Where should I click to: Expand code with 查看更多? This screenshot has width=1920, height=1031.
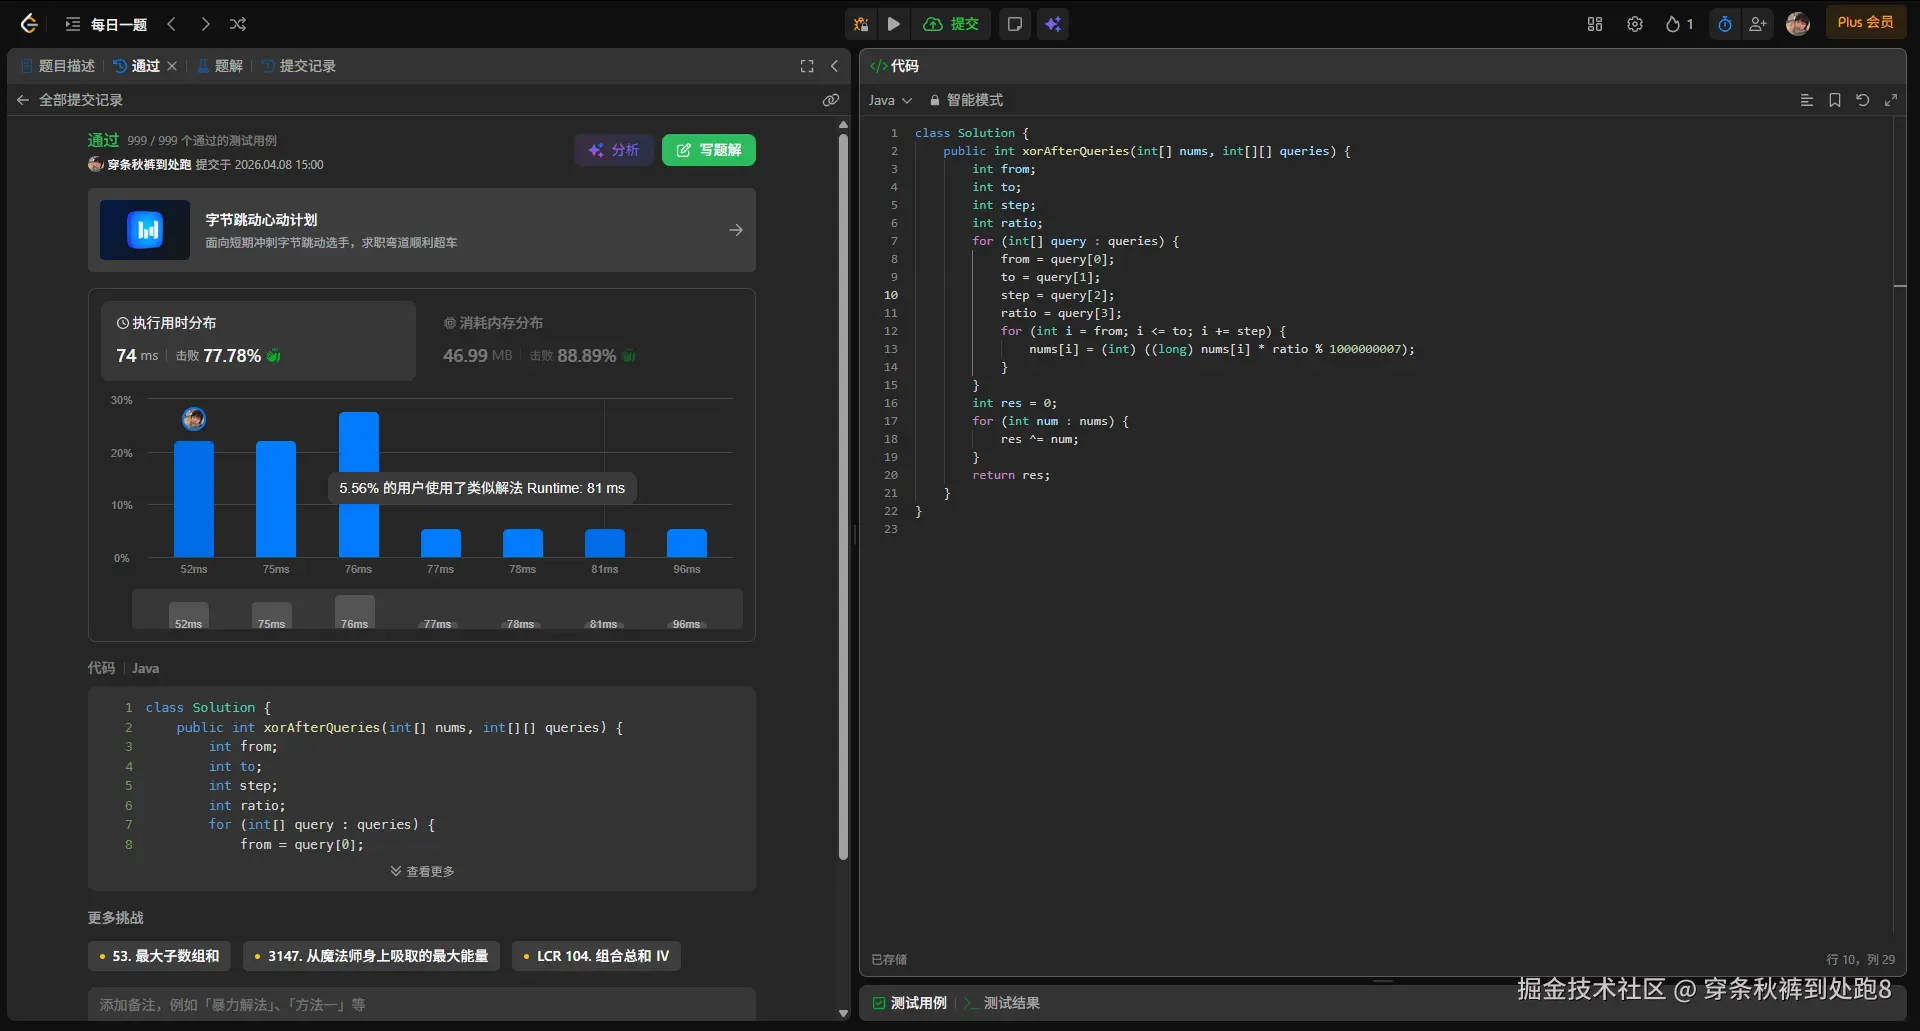click(422, 871)
